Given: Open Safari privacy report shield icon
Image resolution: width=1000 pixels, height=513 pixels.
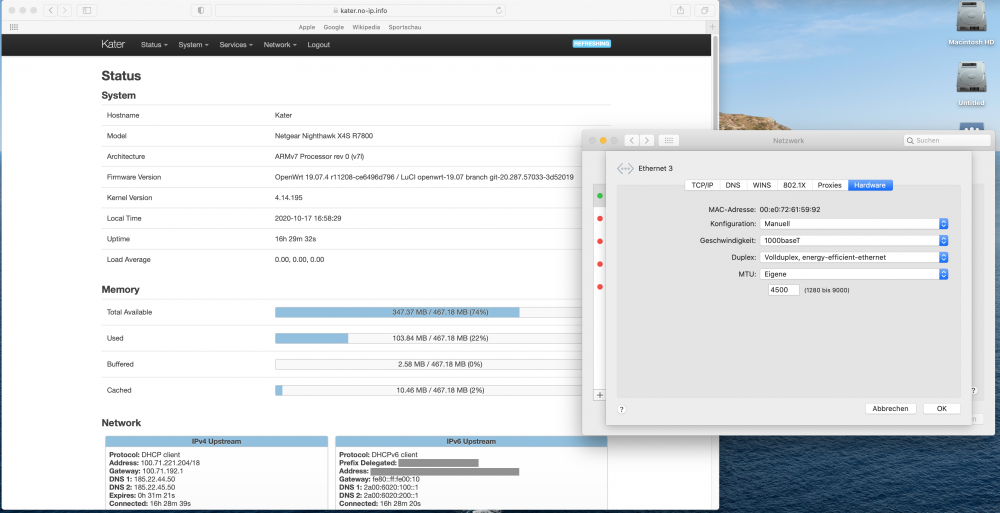Looking at the screenshot, I should coord(201,10).
